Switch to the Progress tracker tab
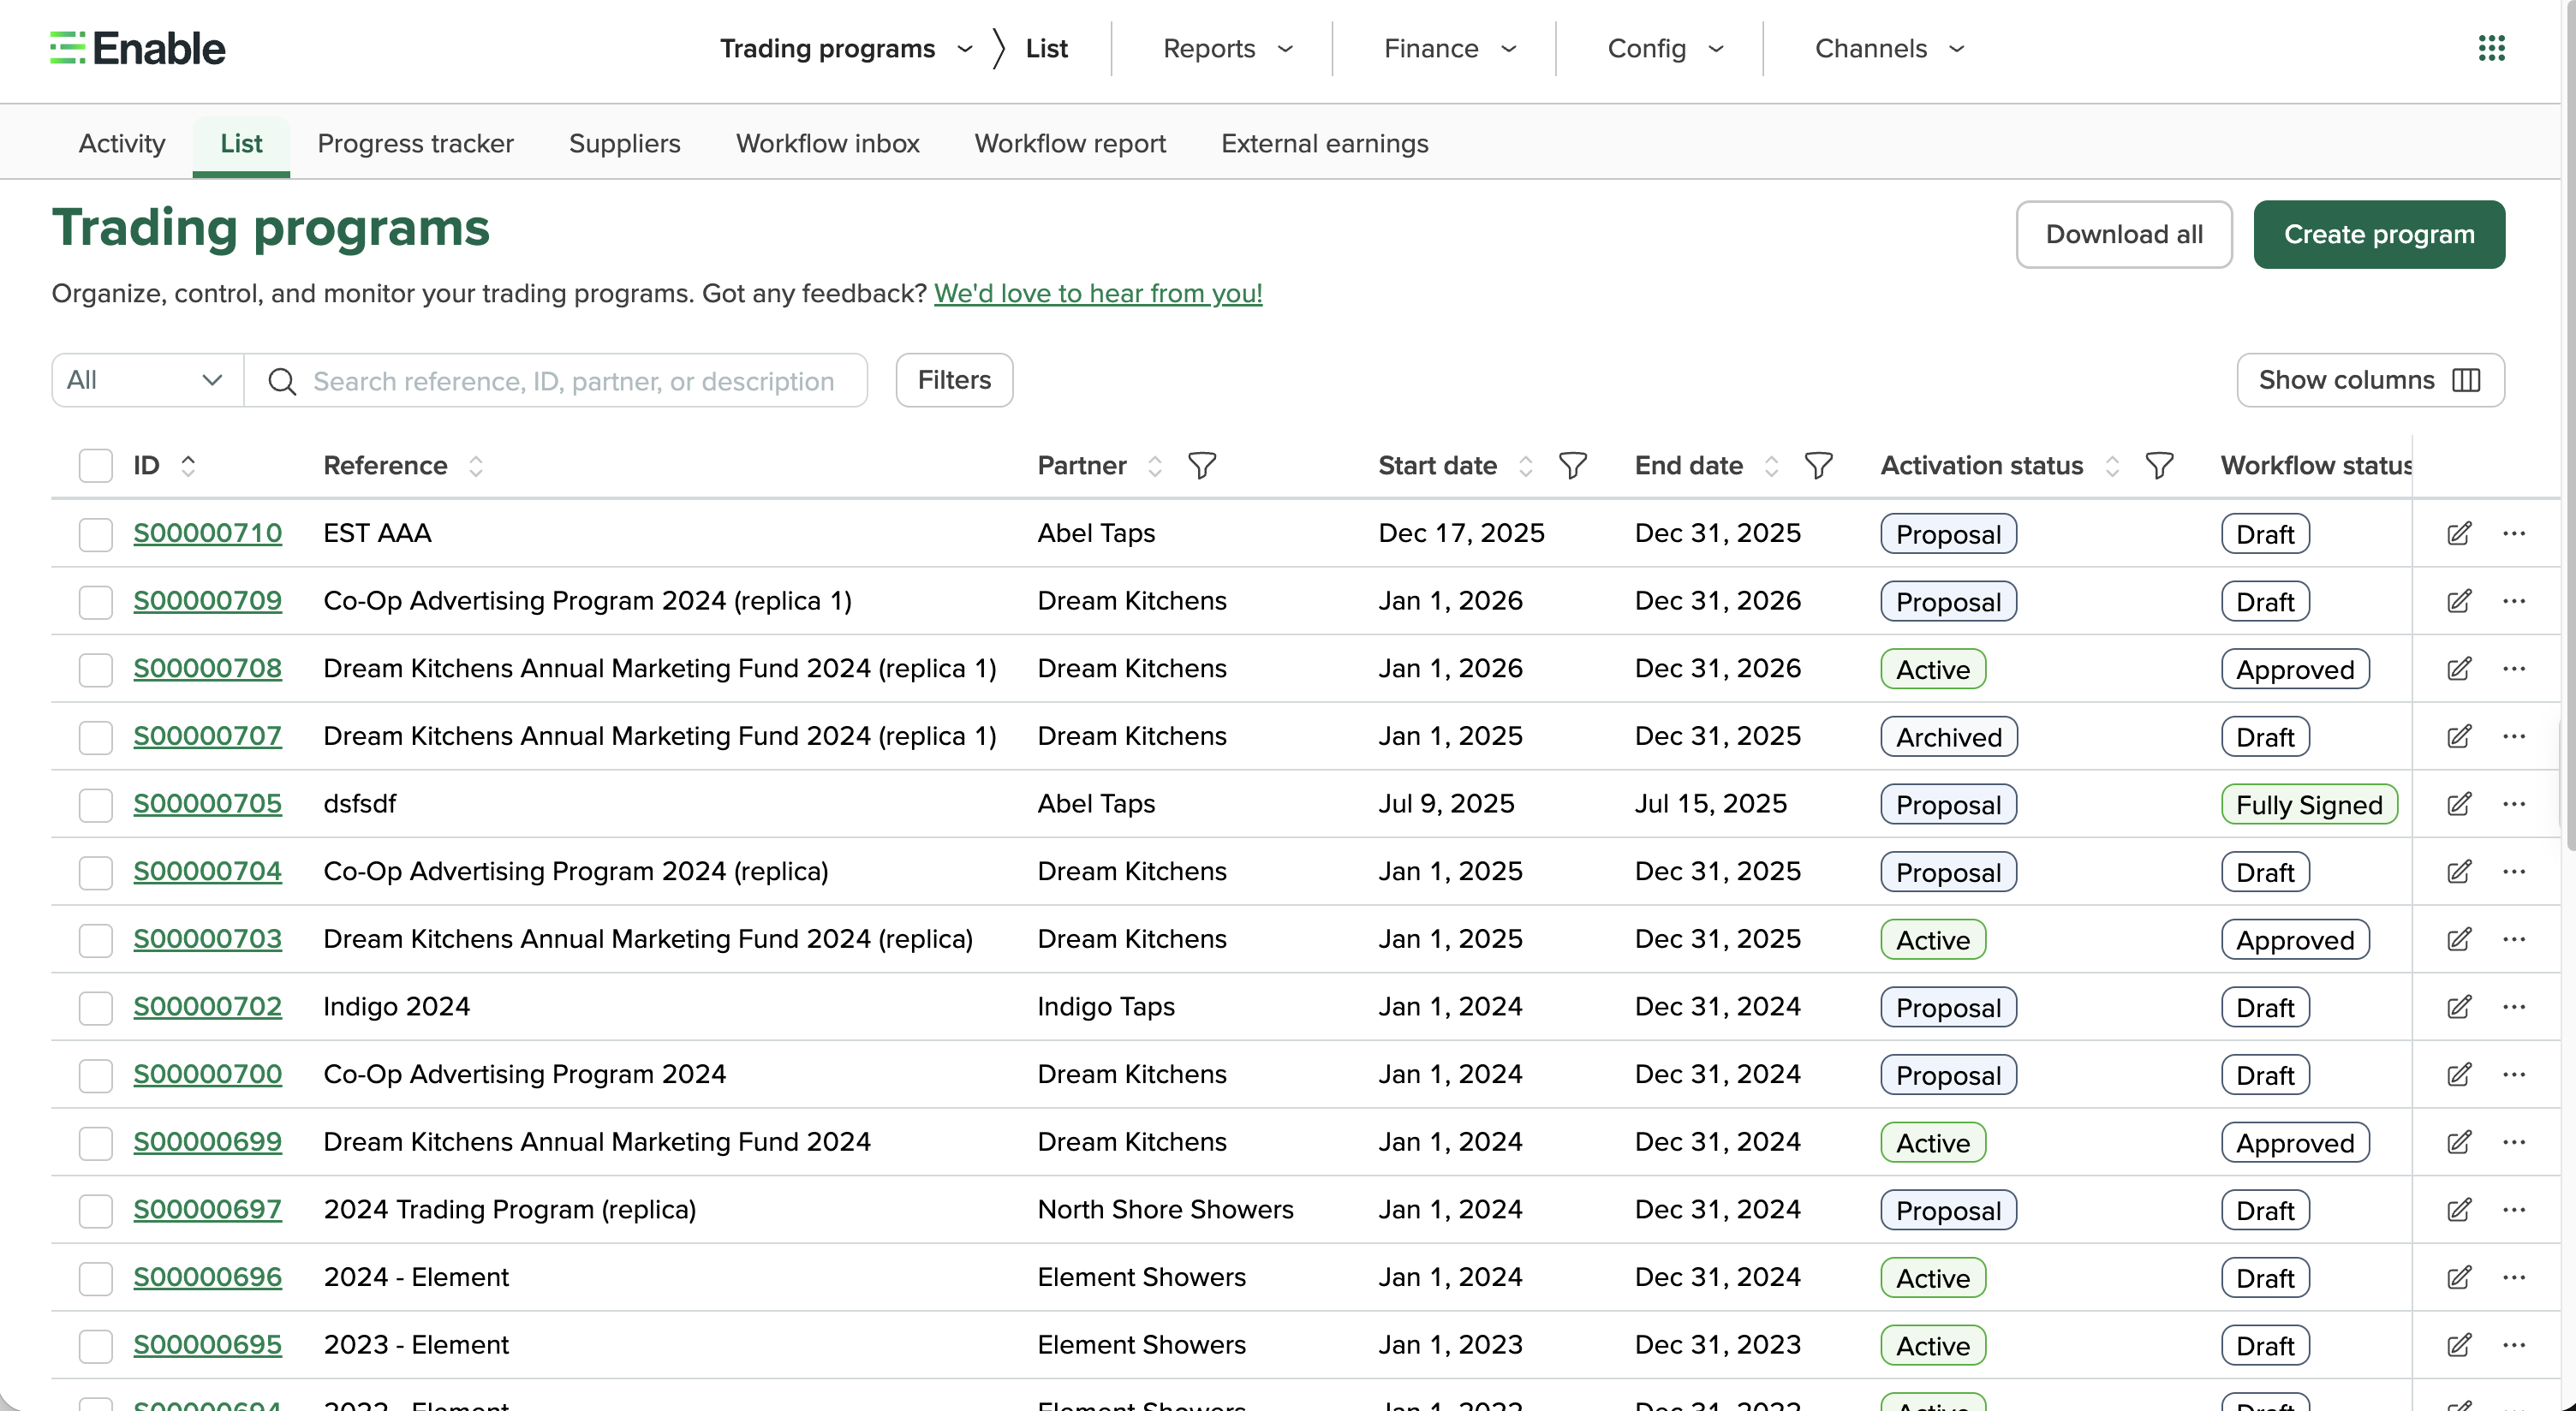2576x1411 pixels. [x=415, y=144]
